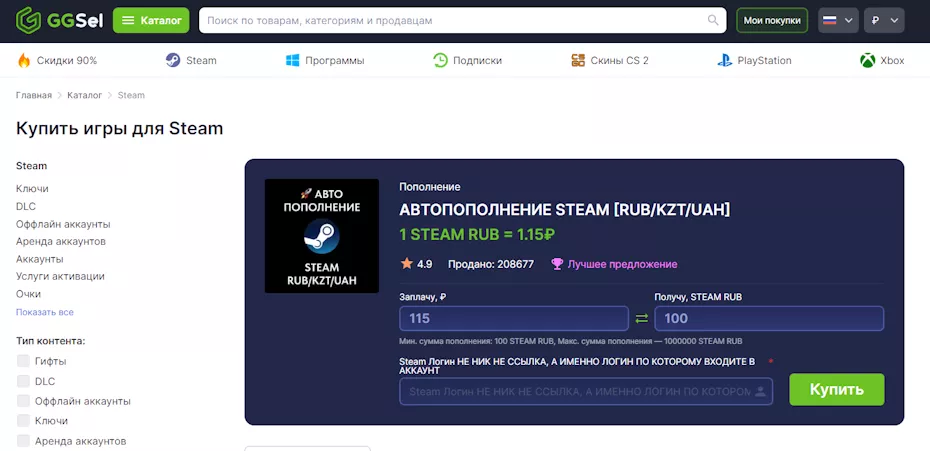Screen dimensions: 930x451
Task: Click the Подписки clock icon
Action: 440,60
